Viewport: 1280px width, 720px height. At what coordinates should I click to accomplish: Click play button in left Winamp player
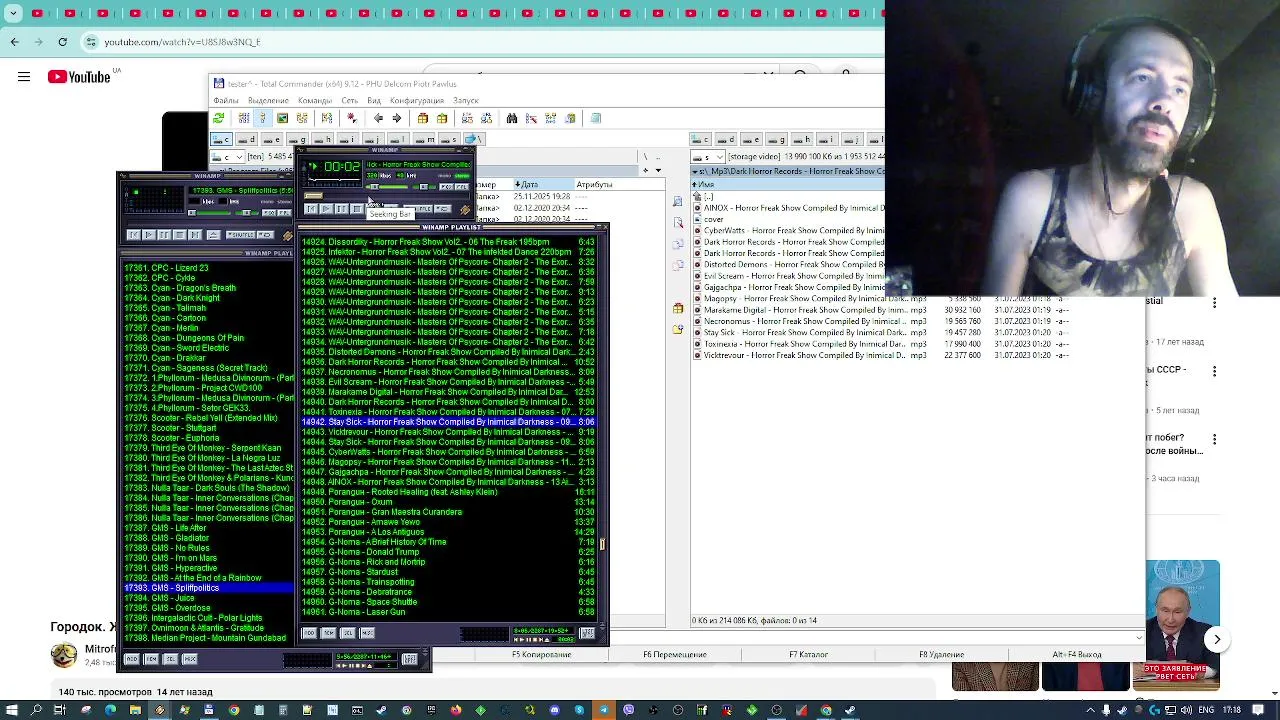pos(149,235)
